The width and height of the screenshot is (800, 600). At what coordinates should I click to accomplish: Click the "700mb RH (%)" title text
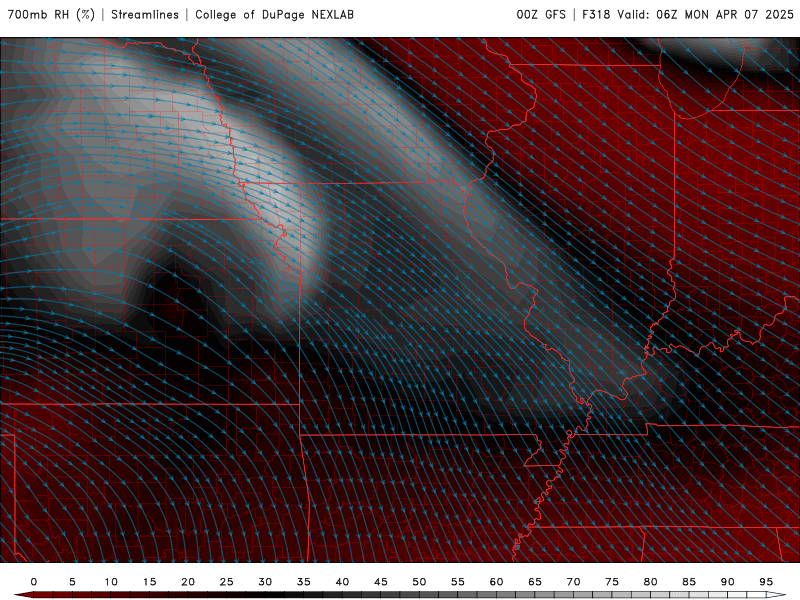[51, 14]
